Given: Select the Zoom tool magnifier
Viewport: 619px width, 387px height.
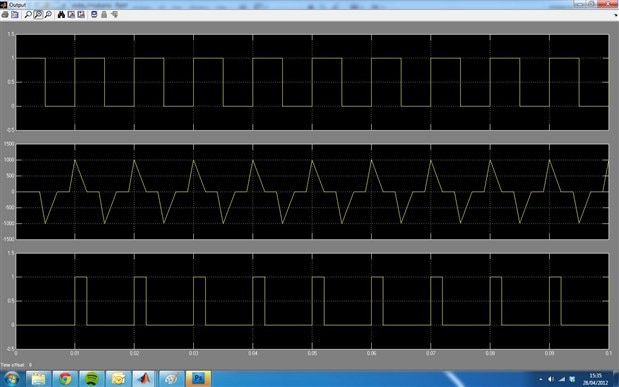Looking at the screenshot, I should click(28, 15).
